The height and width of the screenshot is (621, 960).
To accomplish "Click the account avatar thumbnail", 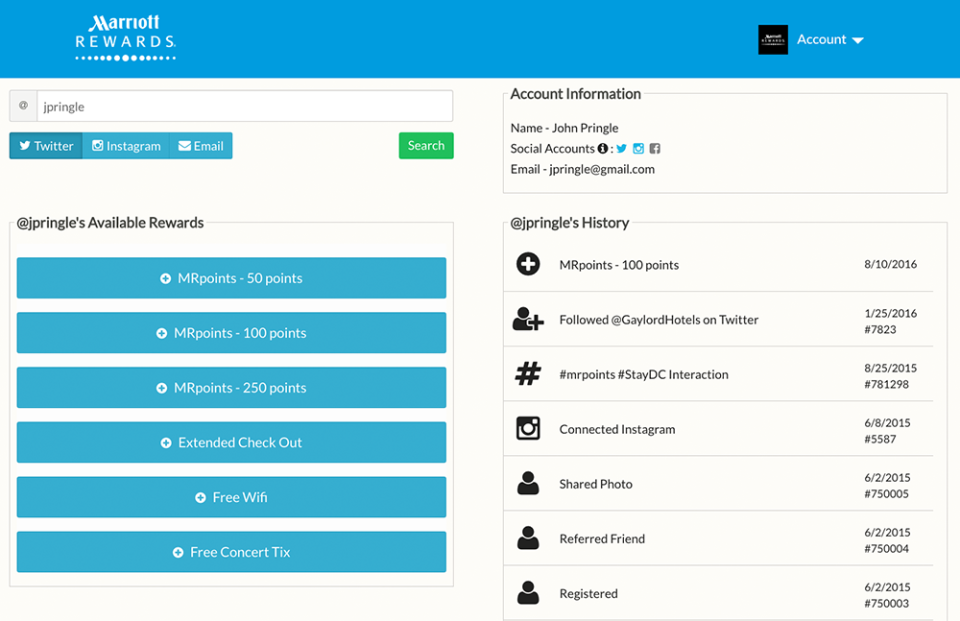I will (773, 40).
